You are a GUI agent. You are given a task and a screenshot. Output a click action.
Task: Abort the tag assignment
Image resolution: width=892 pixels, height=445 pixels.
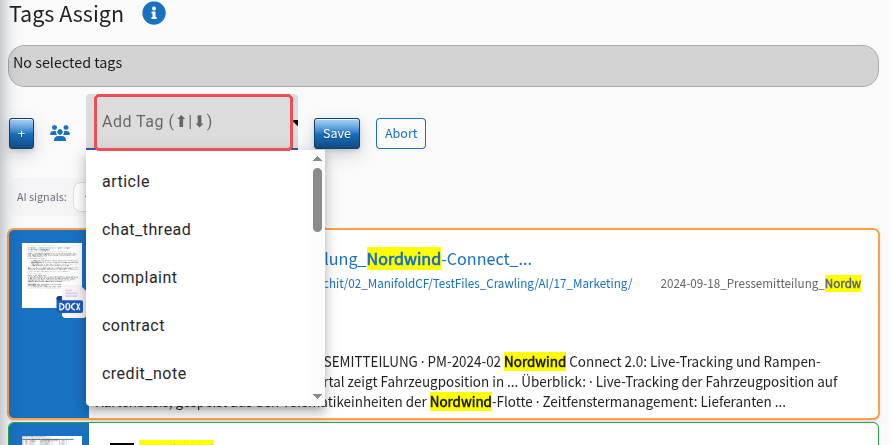pyautogui.click(x=401, y=134)
